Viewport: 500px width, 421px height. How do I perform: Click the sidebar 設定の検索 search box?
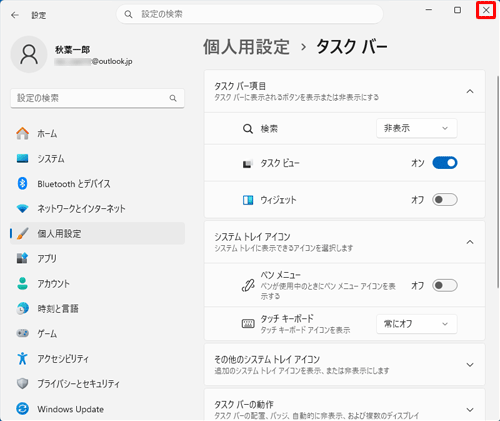(x=97, y=98)
